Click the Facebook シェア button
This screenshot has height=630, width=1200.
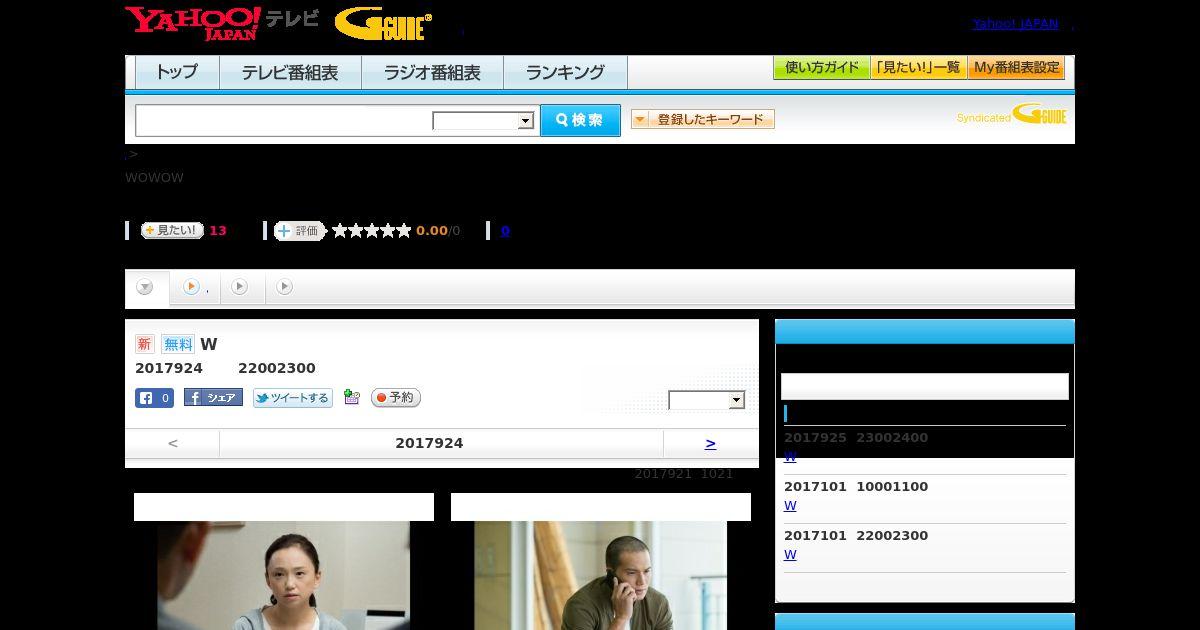click(213, 398)
